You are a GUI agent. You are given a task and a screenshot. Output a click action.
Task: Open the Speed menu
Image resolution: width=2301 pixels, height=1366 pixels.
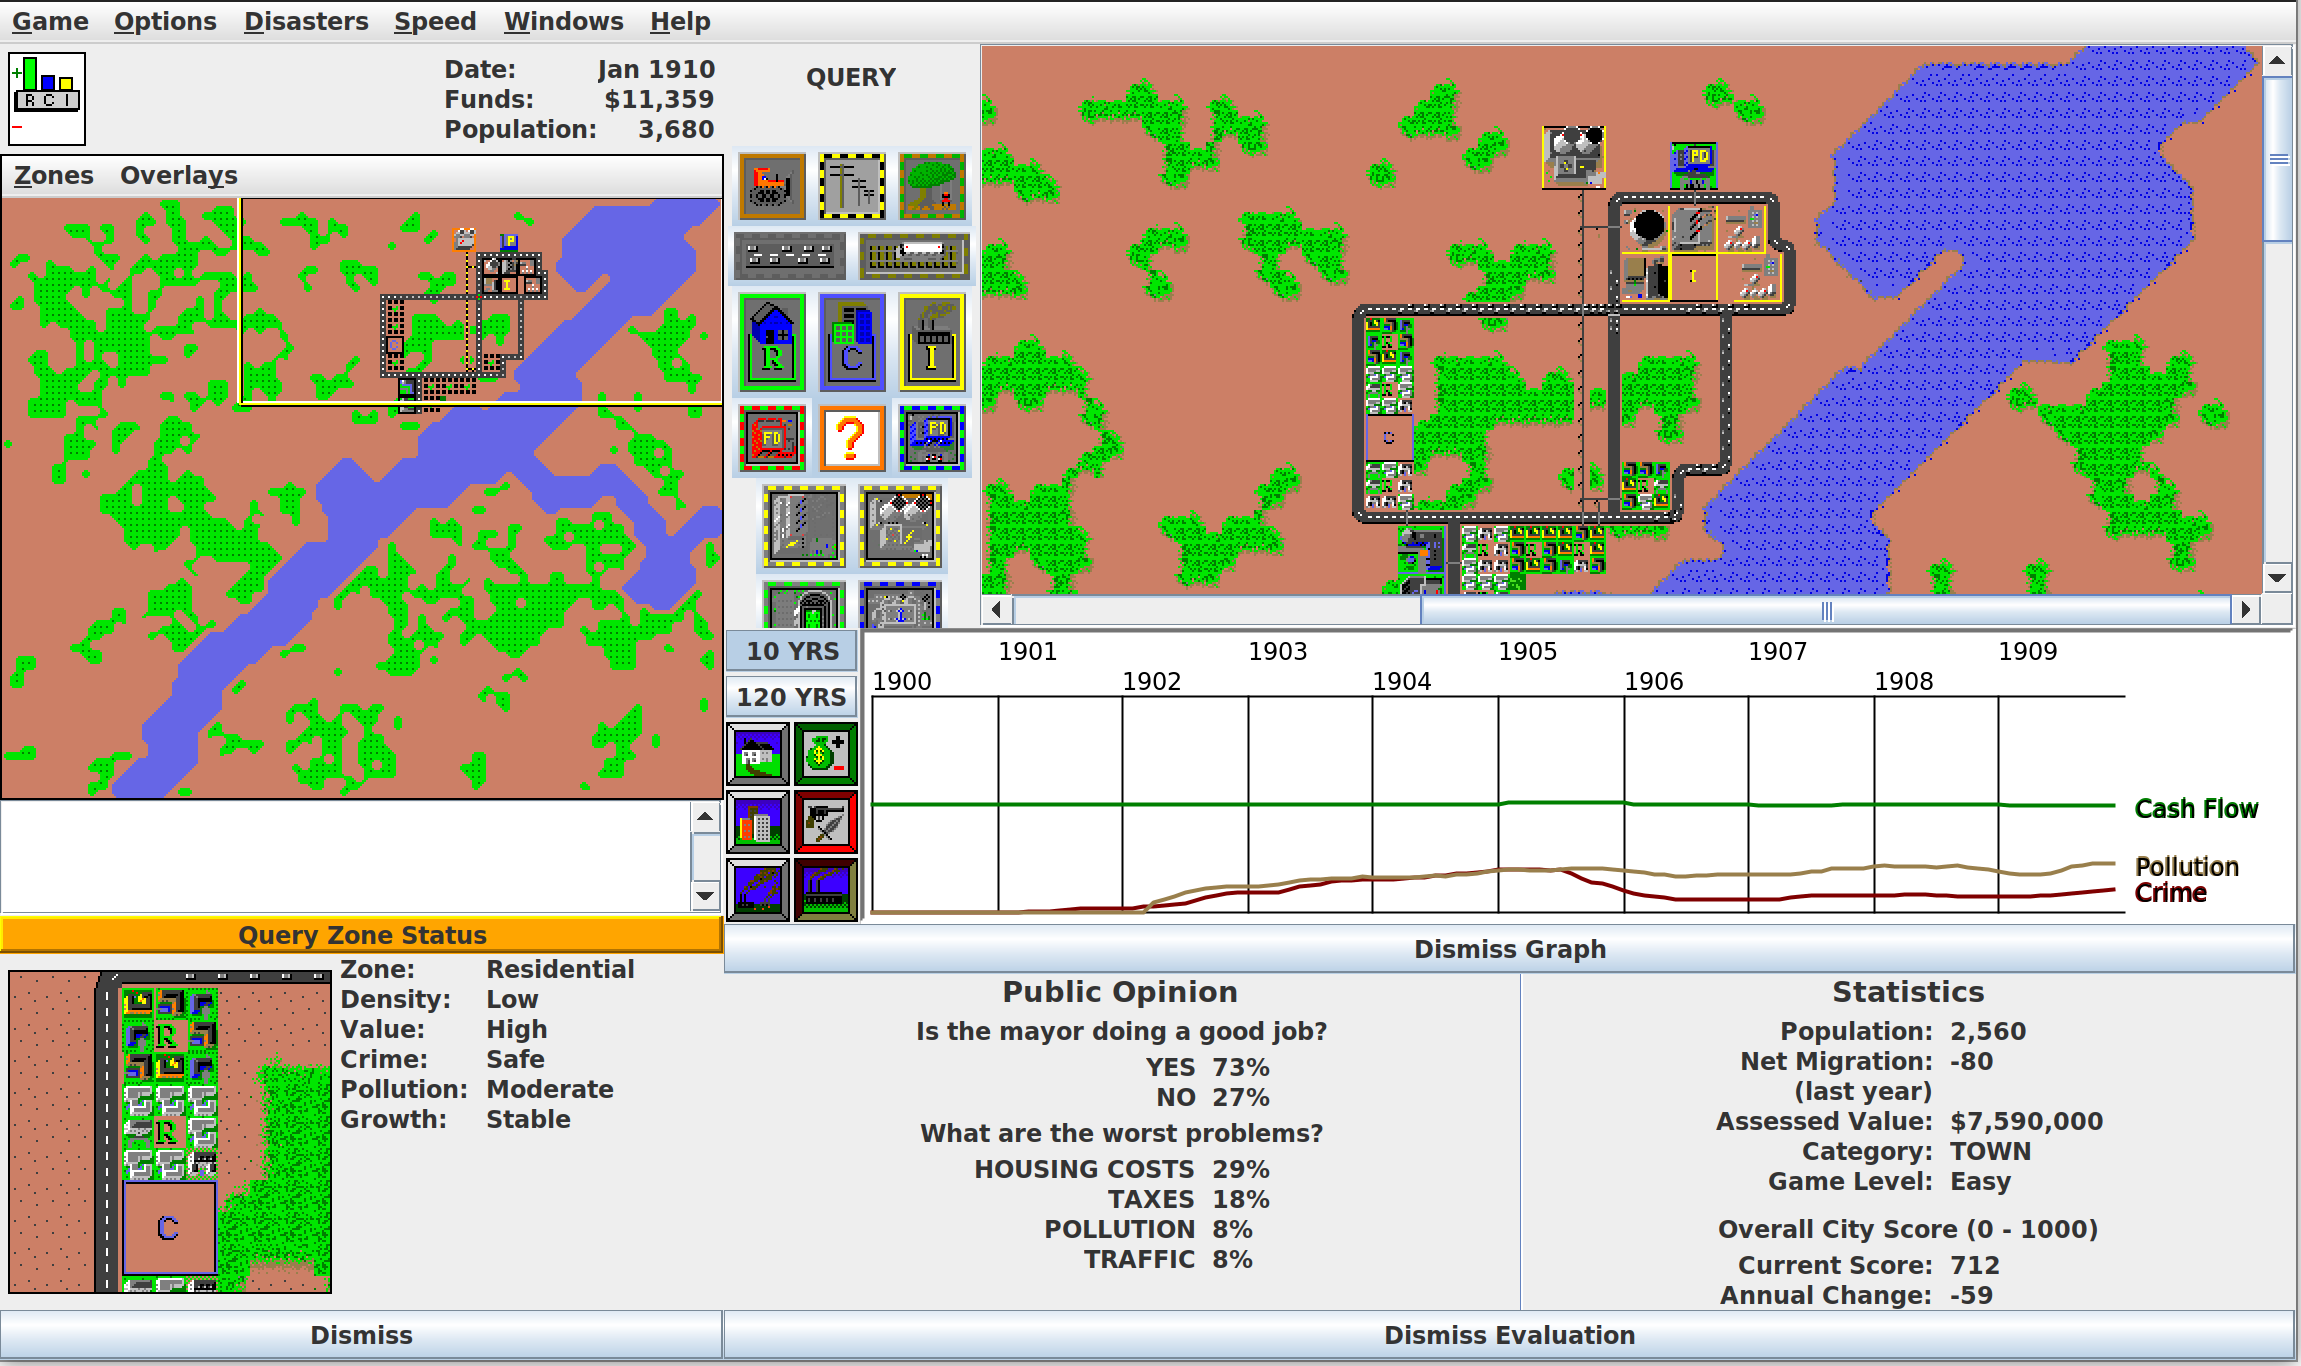click(435, 21)
